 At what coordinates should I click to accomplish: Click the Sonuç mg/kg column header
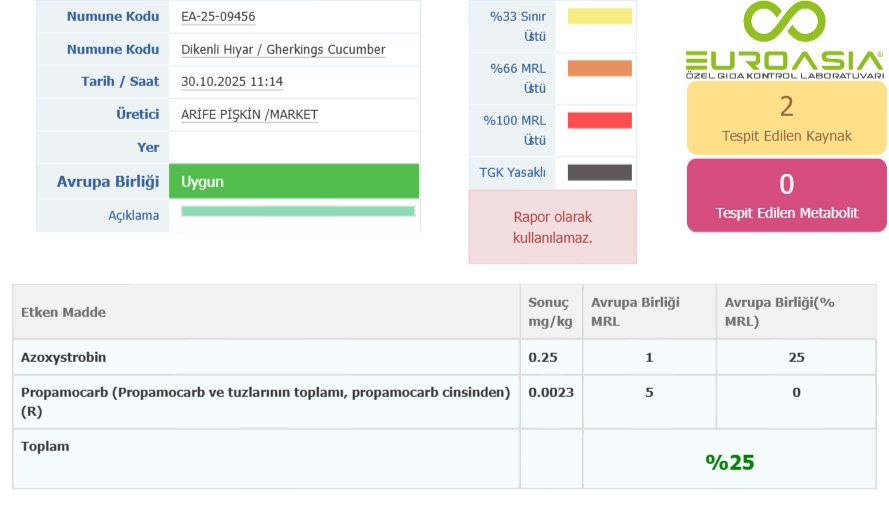pyautogui.click(x=549, y=312)
